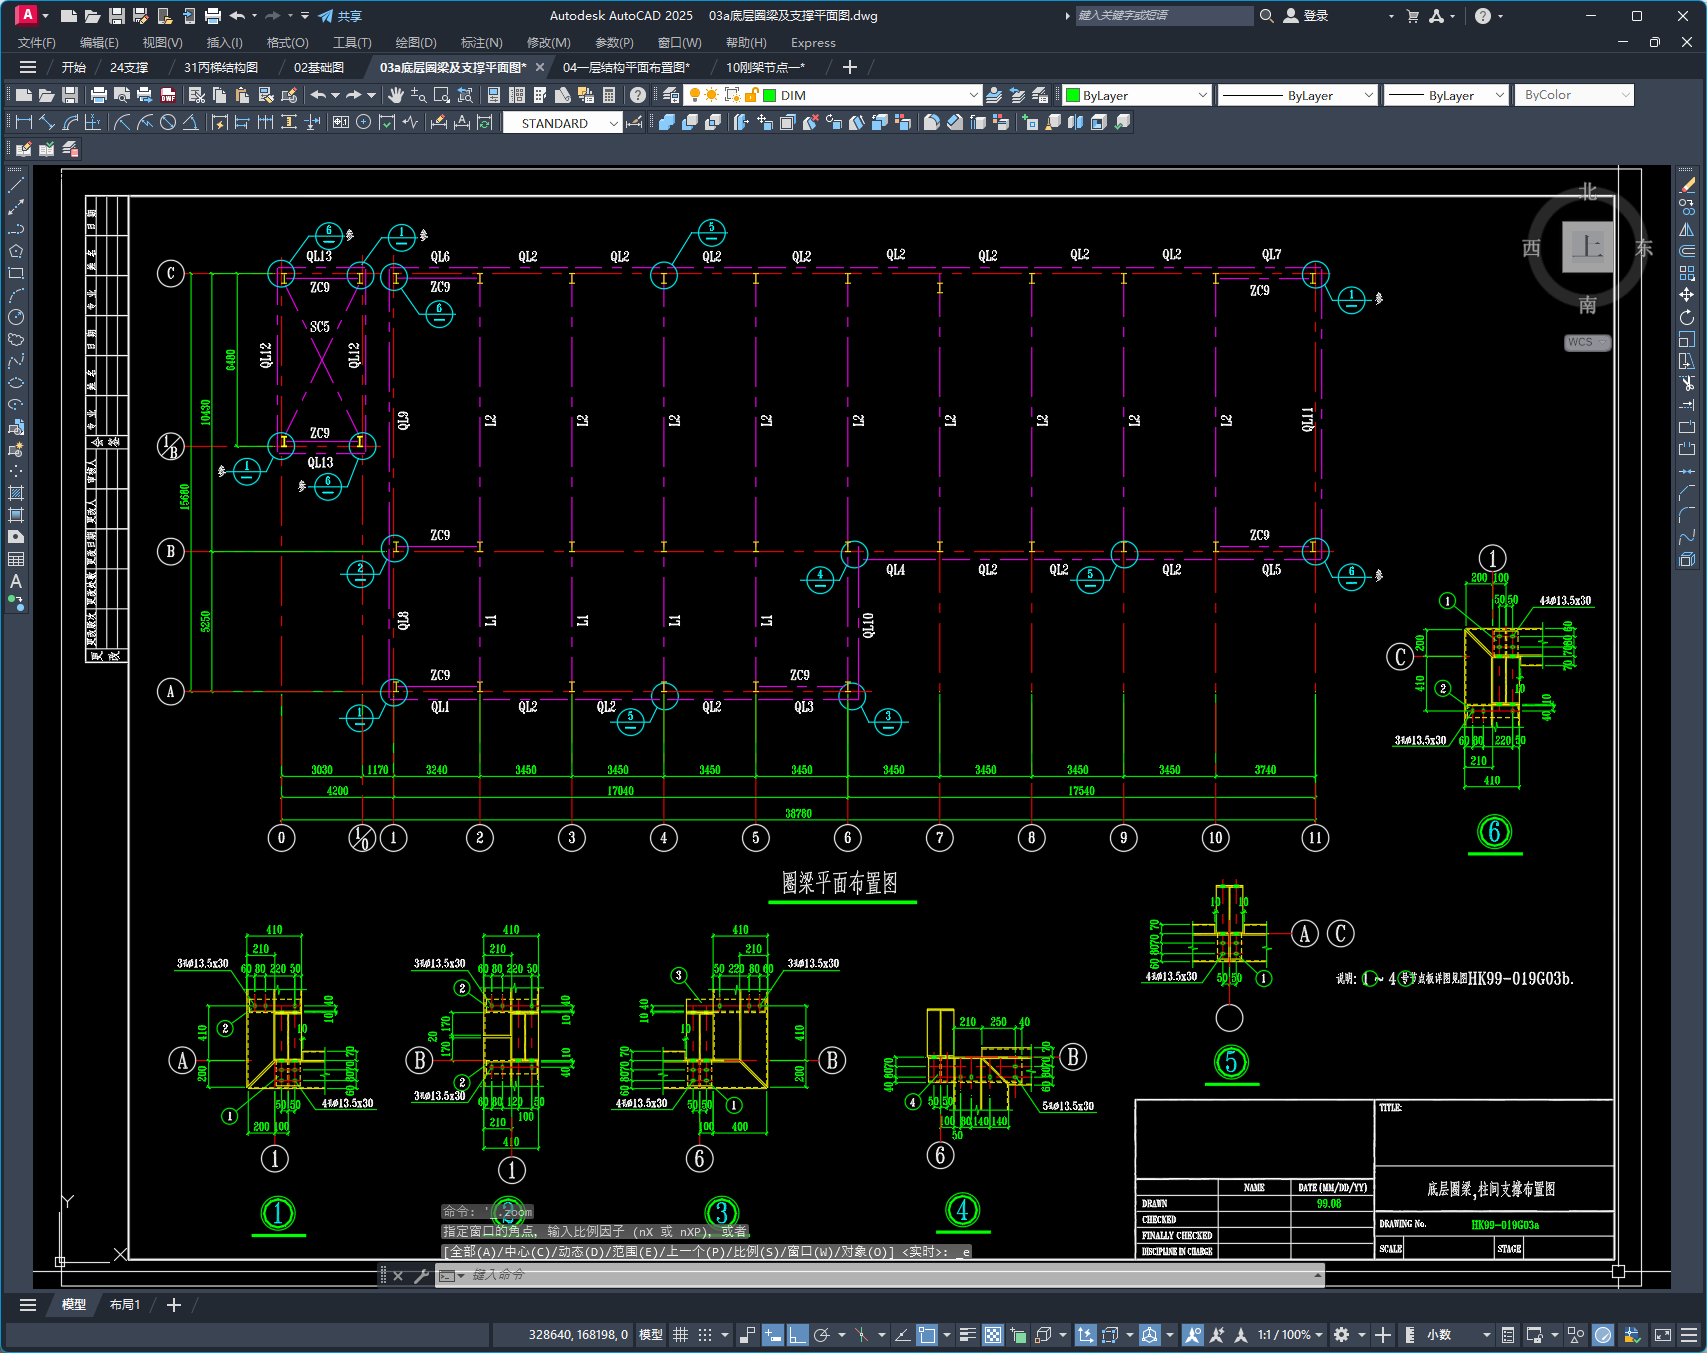1707x1353 pixels.
Task: Select the Diameter dimension tool
Action: coord(168,122)
